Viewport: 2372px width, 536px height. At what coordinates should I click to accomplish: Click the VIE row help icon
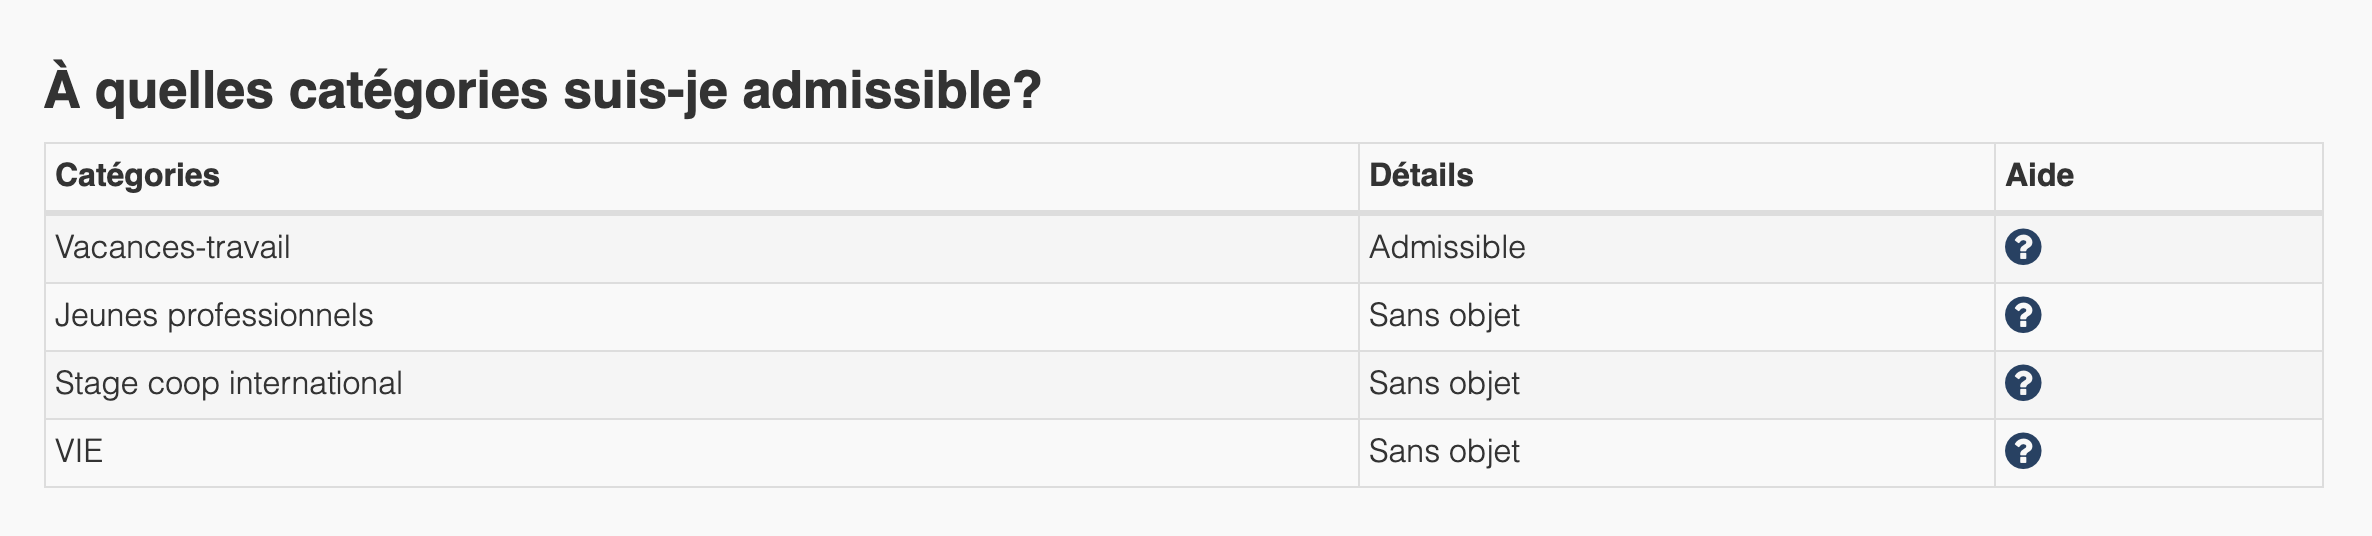coord(2022,451)
